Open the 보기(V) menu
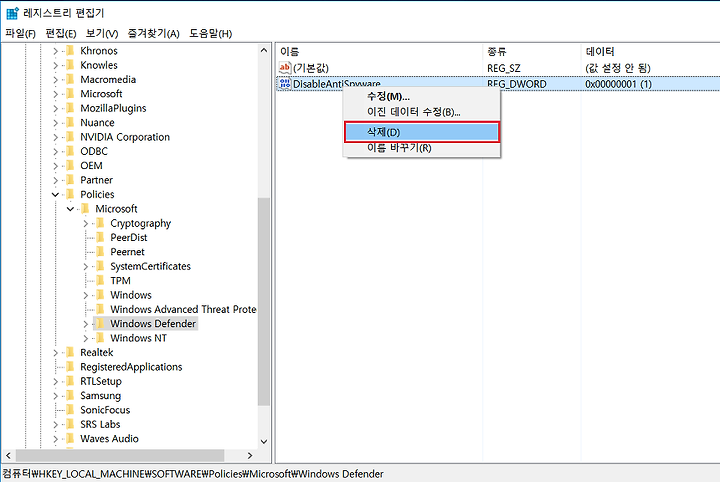 pyautogui.click(x=102, y=34)
